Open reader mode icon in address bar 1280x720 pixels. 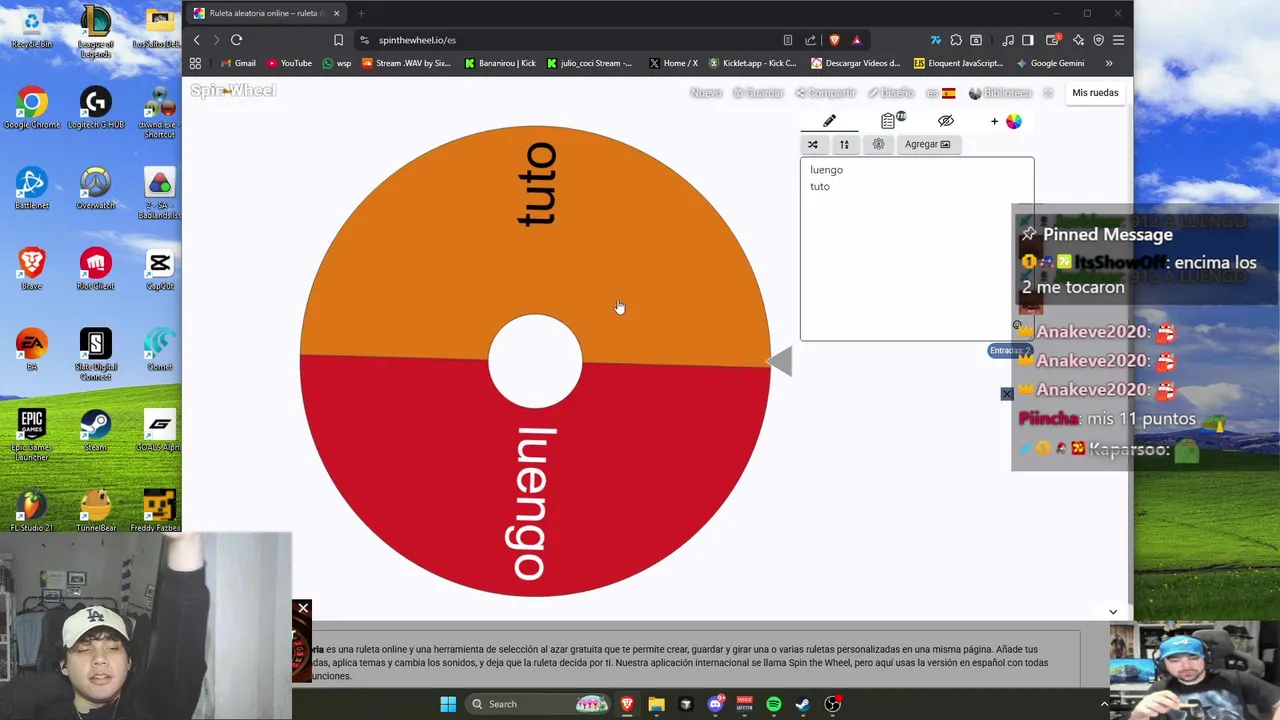(x=788, y=40)
